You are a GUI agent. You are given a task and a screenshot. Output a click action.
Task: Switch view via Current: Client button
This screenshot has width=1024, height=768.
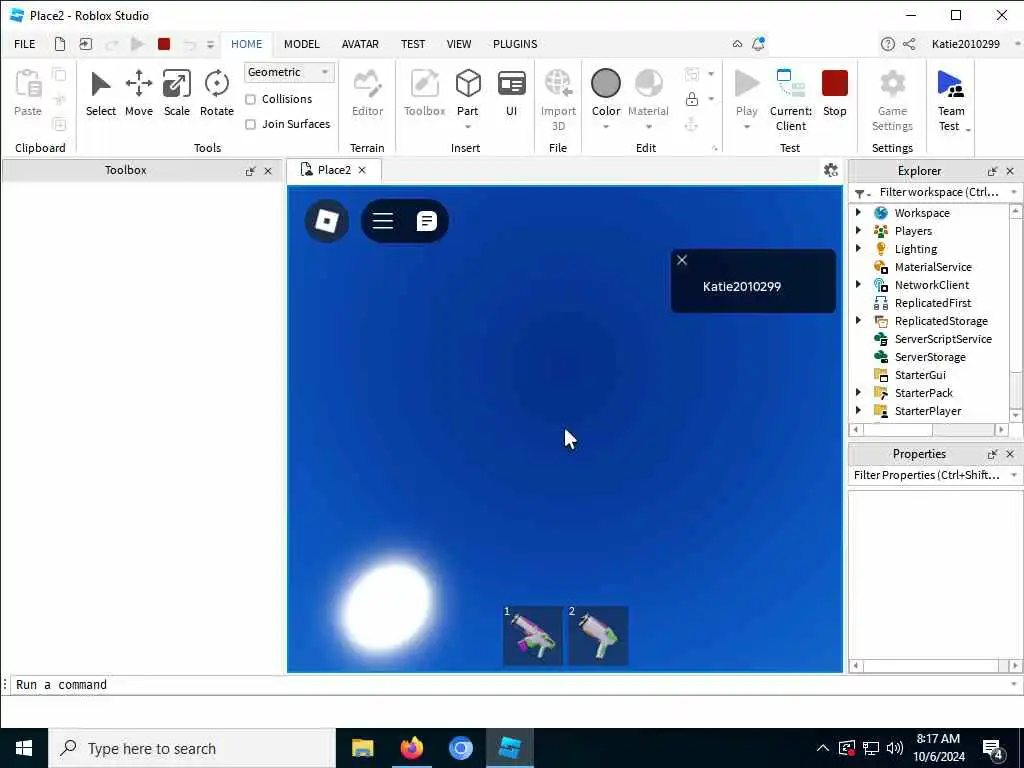point(790,100)
